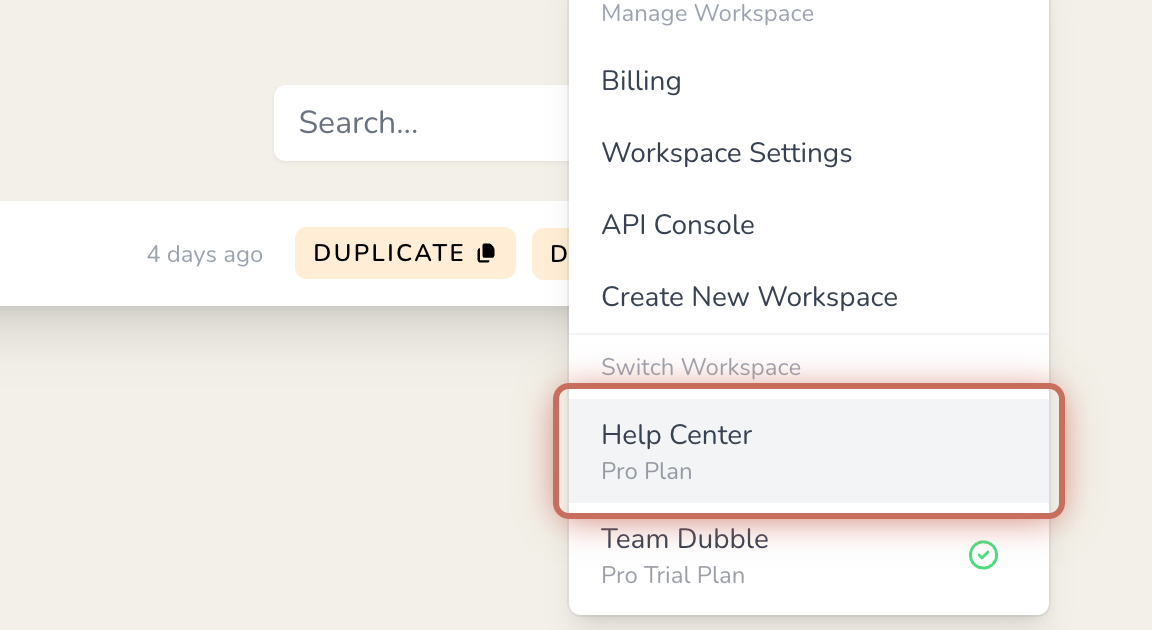Image resolution: width=1152 pixels, height=630 pixels.
Task: Click the green checkmark beside Team Dubble
Action: [983, 555]
